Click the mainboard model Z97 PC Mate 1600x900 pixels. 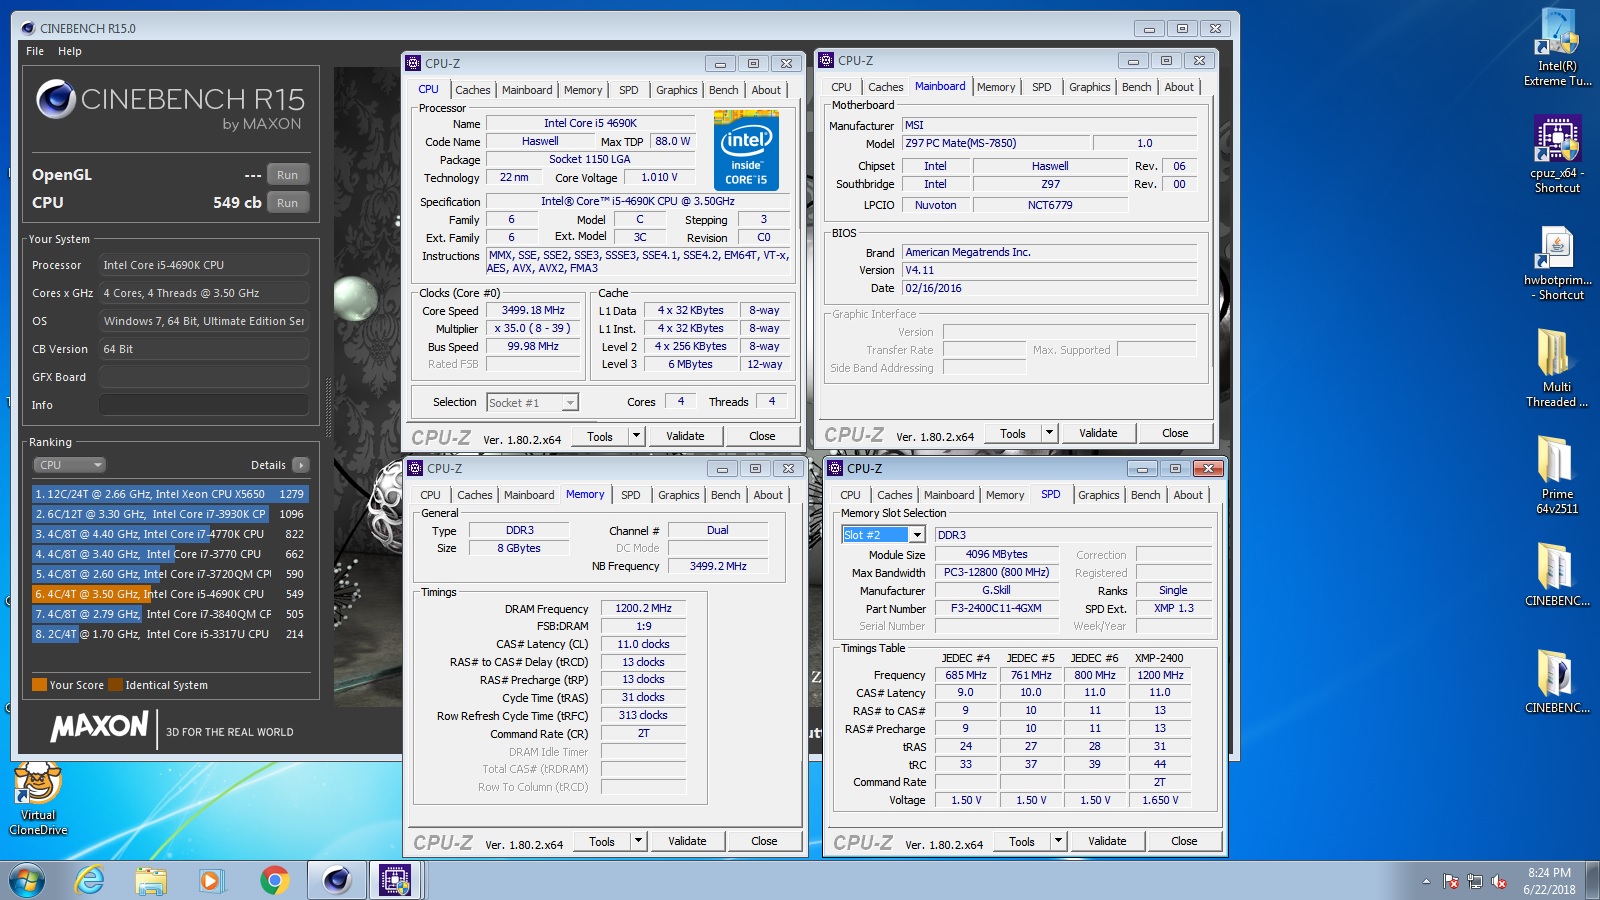[x=994, y=143]
